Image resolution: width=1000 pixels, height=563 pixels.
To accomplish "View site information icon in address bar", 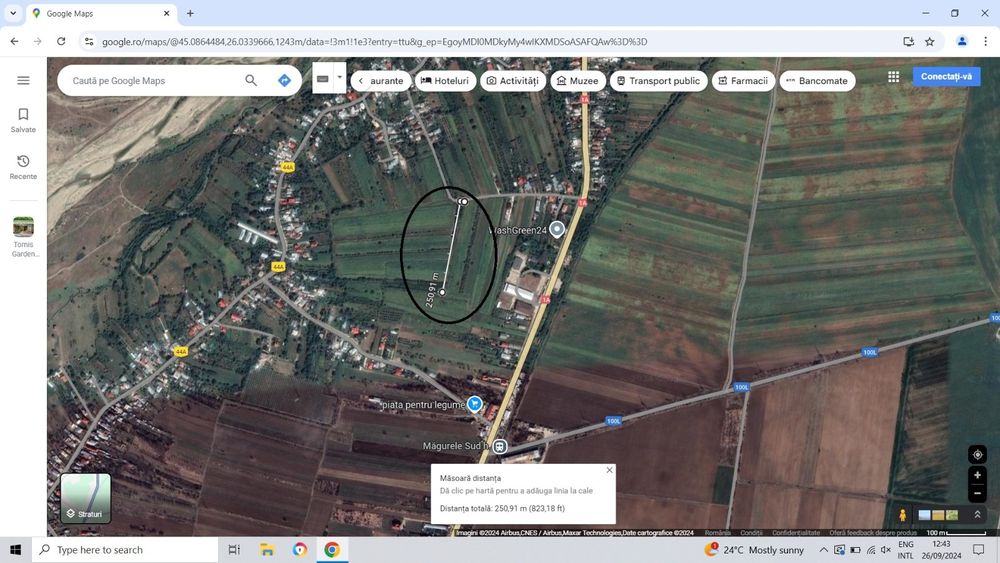I will [x=89, y=41].
